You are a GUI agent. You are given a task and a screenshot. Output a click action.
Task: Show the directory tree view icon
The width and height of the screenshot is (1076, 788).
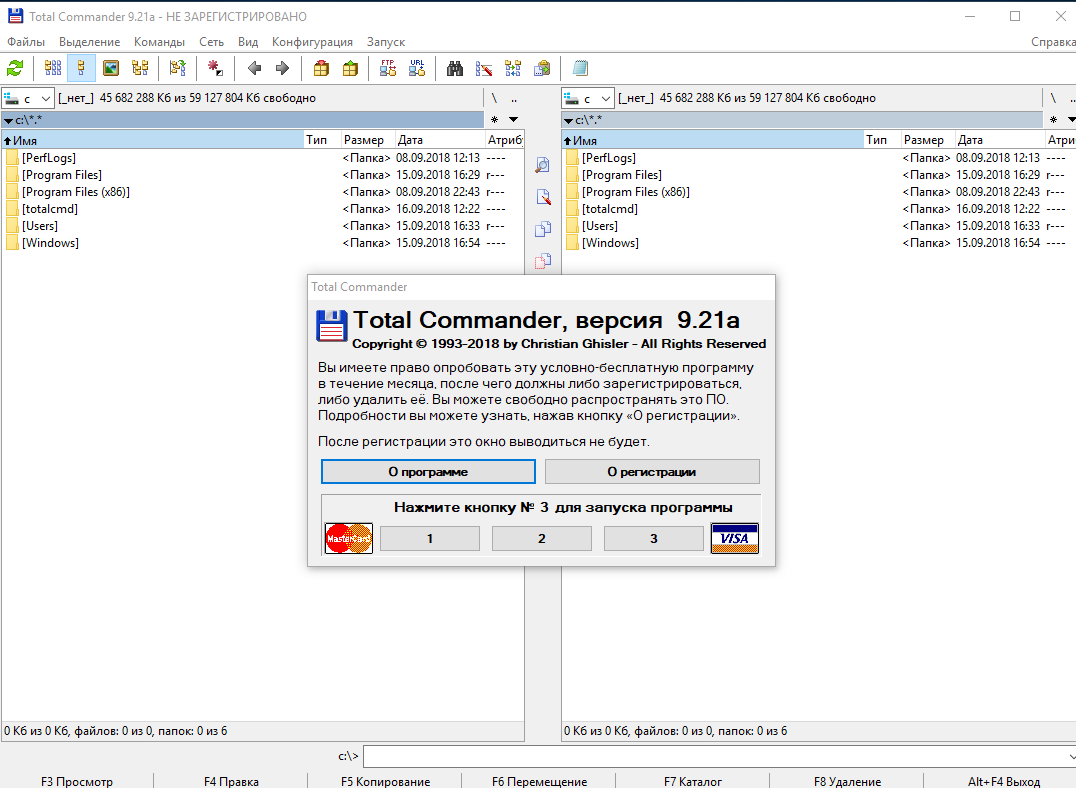[x=140, y=68]
